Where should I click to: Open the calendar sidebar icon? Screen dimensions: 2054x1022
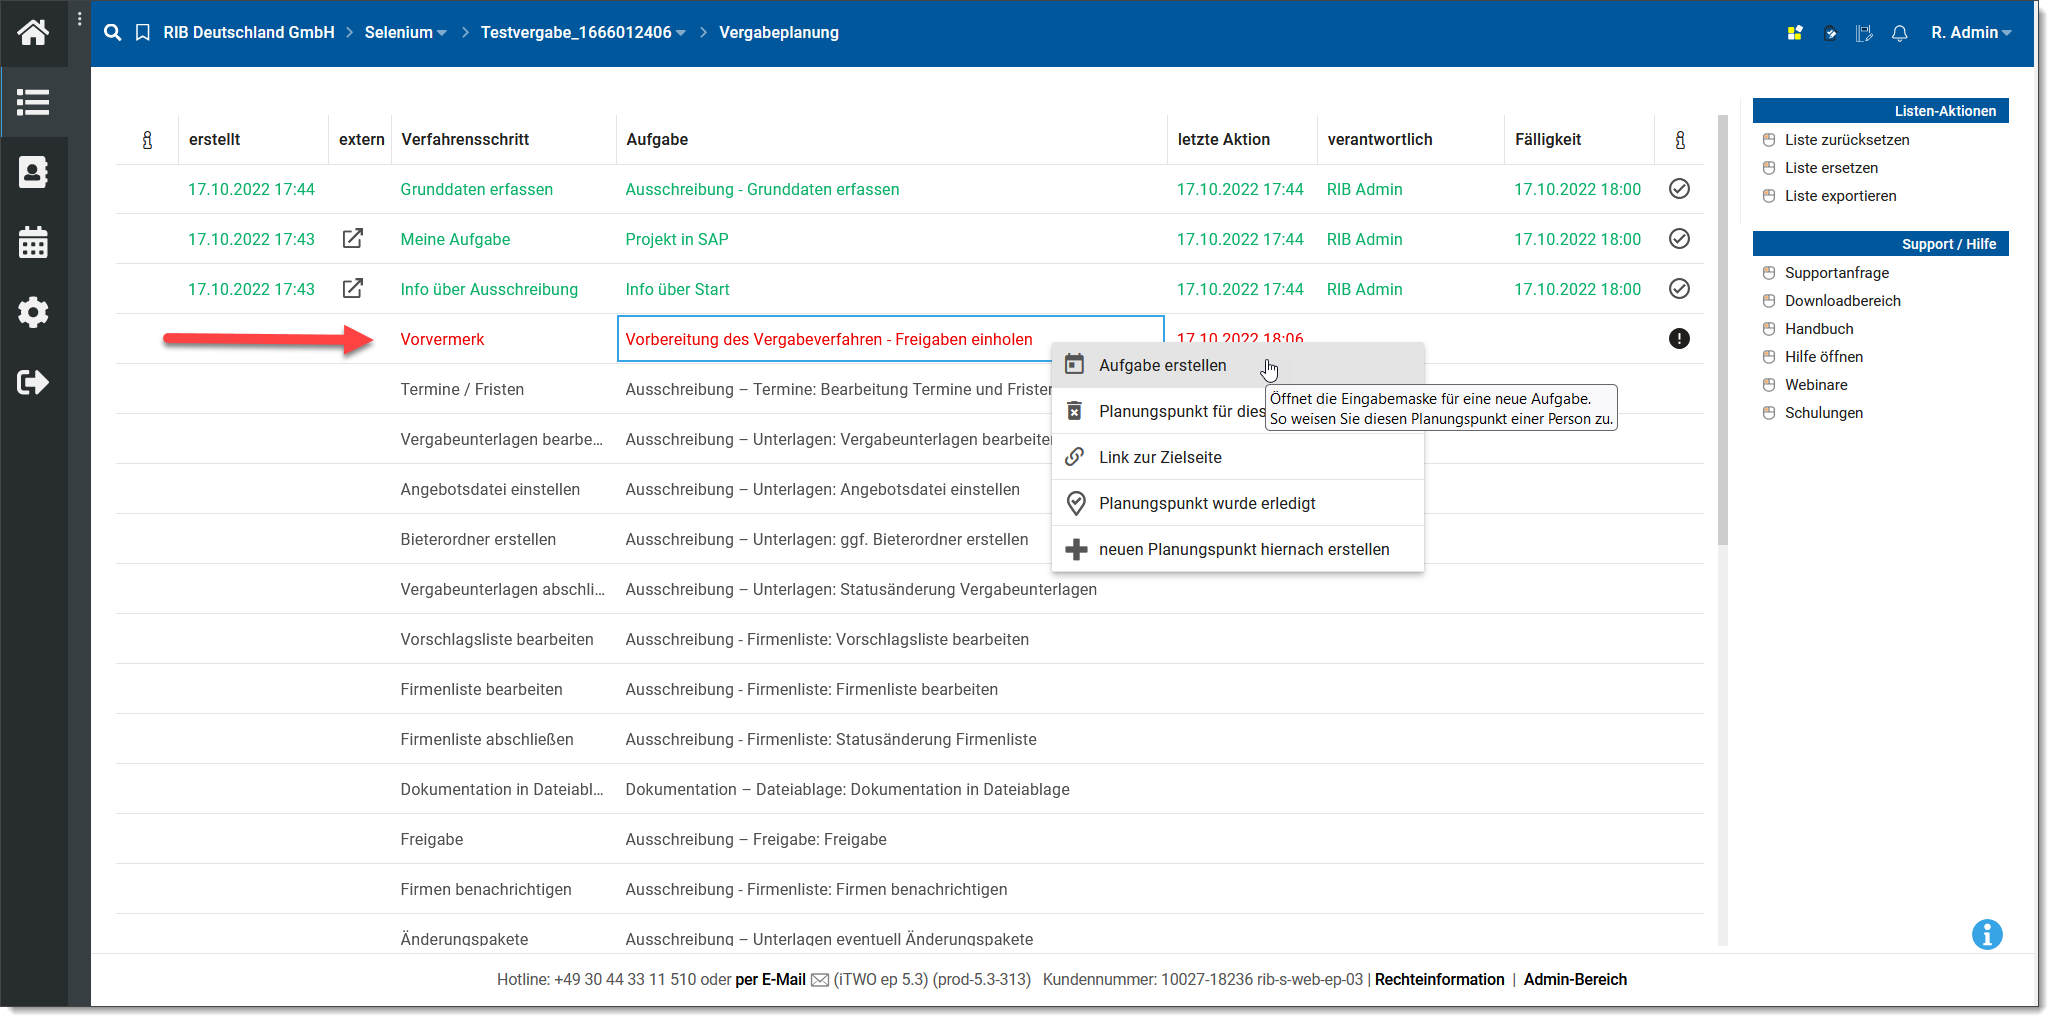[33, 242]
